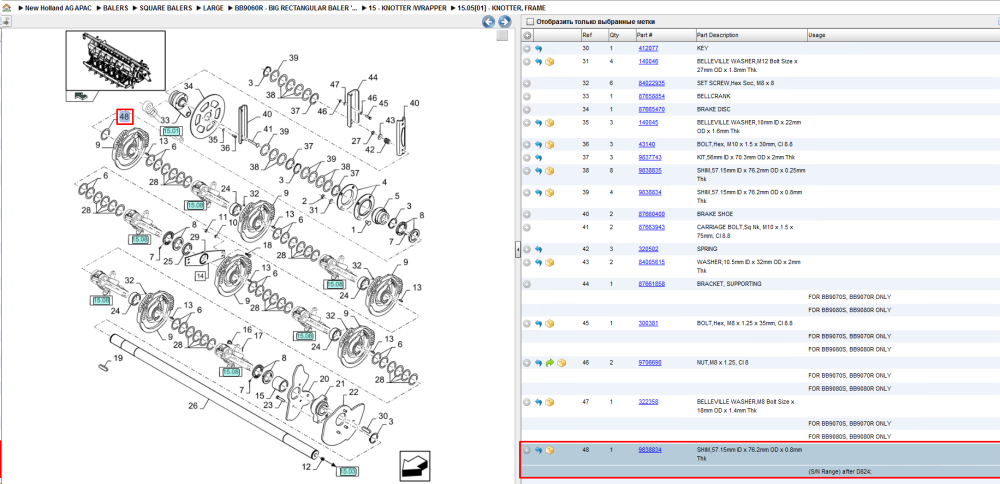The width and height of the screenshot is (1000, 484).
Task: Sort by Part Description column header
Action: click(x=717, y=35)
